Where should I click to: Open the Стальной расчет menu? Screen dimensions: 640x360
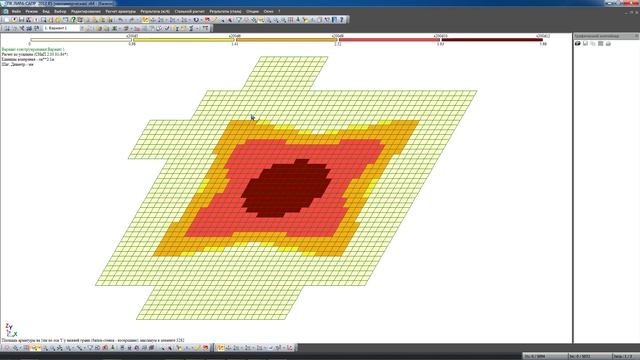[x=189, y=11]
